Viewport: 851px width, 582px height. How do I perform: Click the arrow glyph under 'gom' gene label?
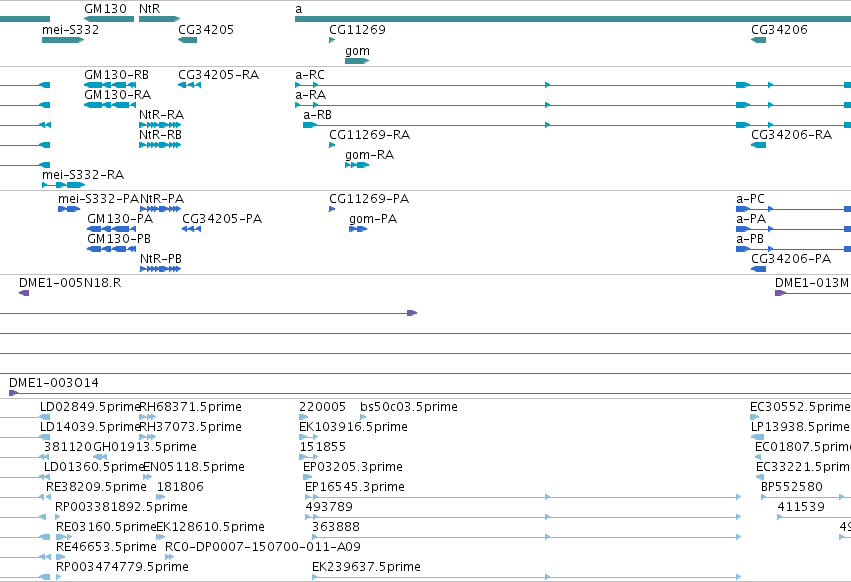pyautogui.click(x=357, y=61)
